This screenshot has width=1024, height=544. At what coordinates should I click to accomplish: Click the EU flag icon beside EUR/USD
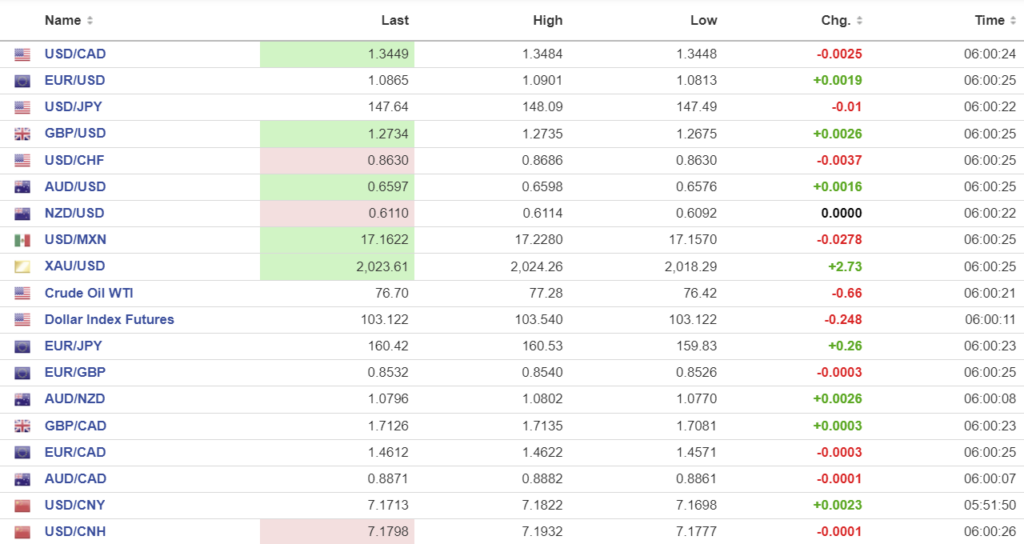point(22,81)
